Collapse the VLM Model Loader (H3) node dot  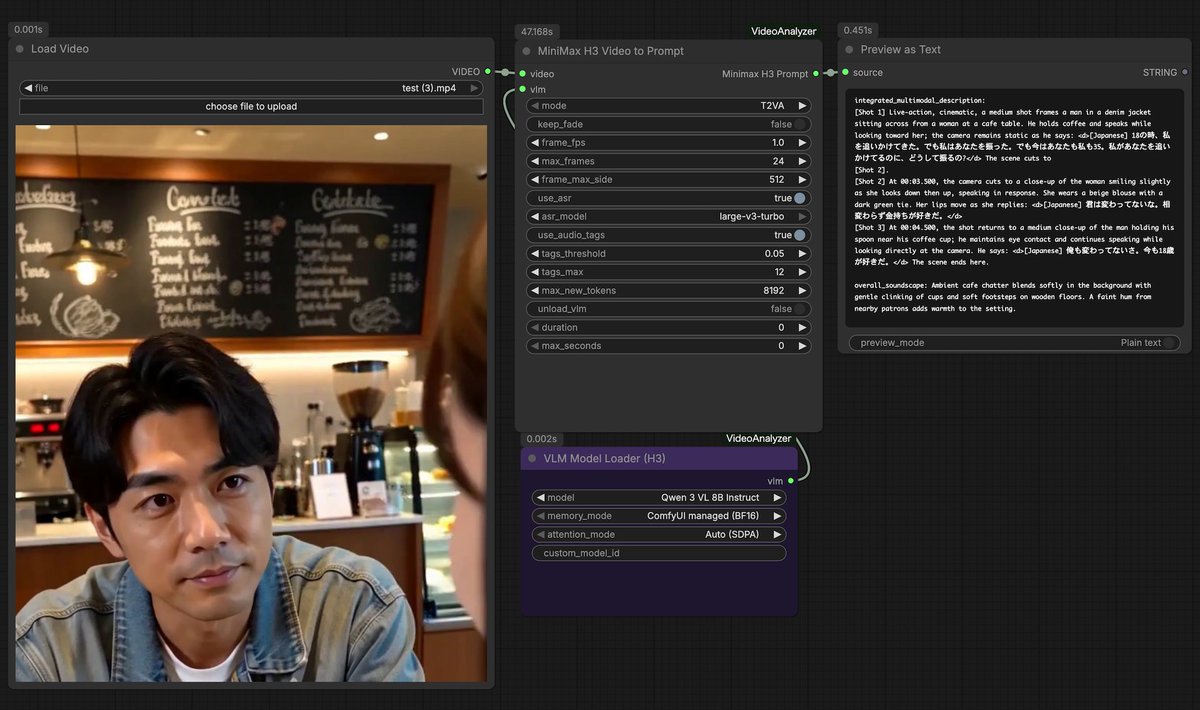(532, 458)
